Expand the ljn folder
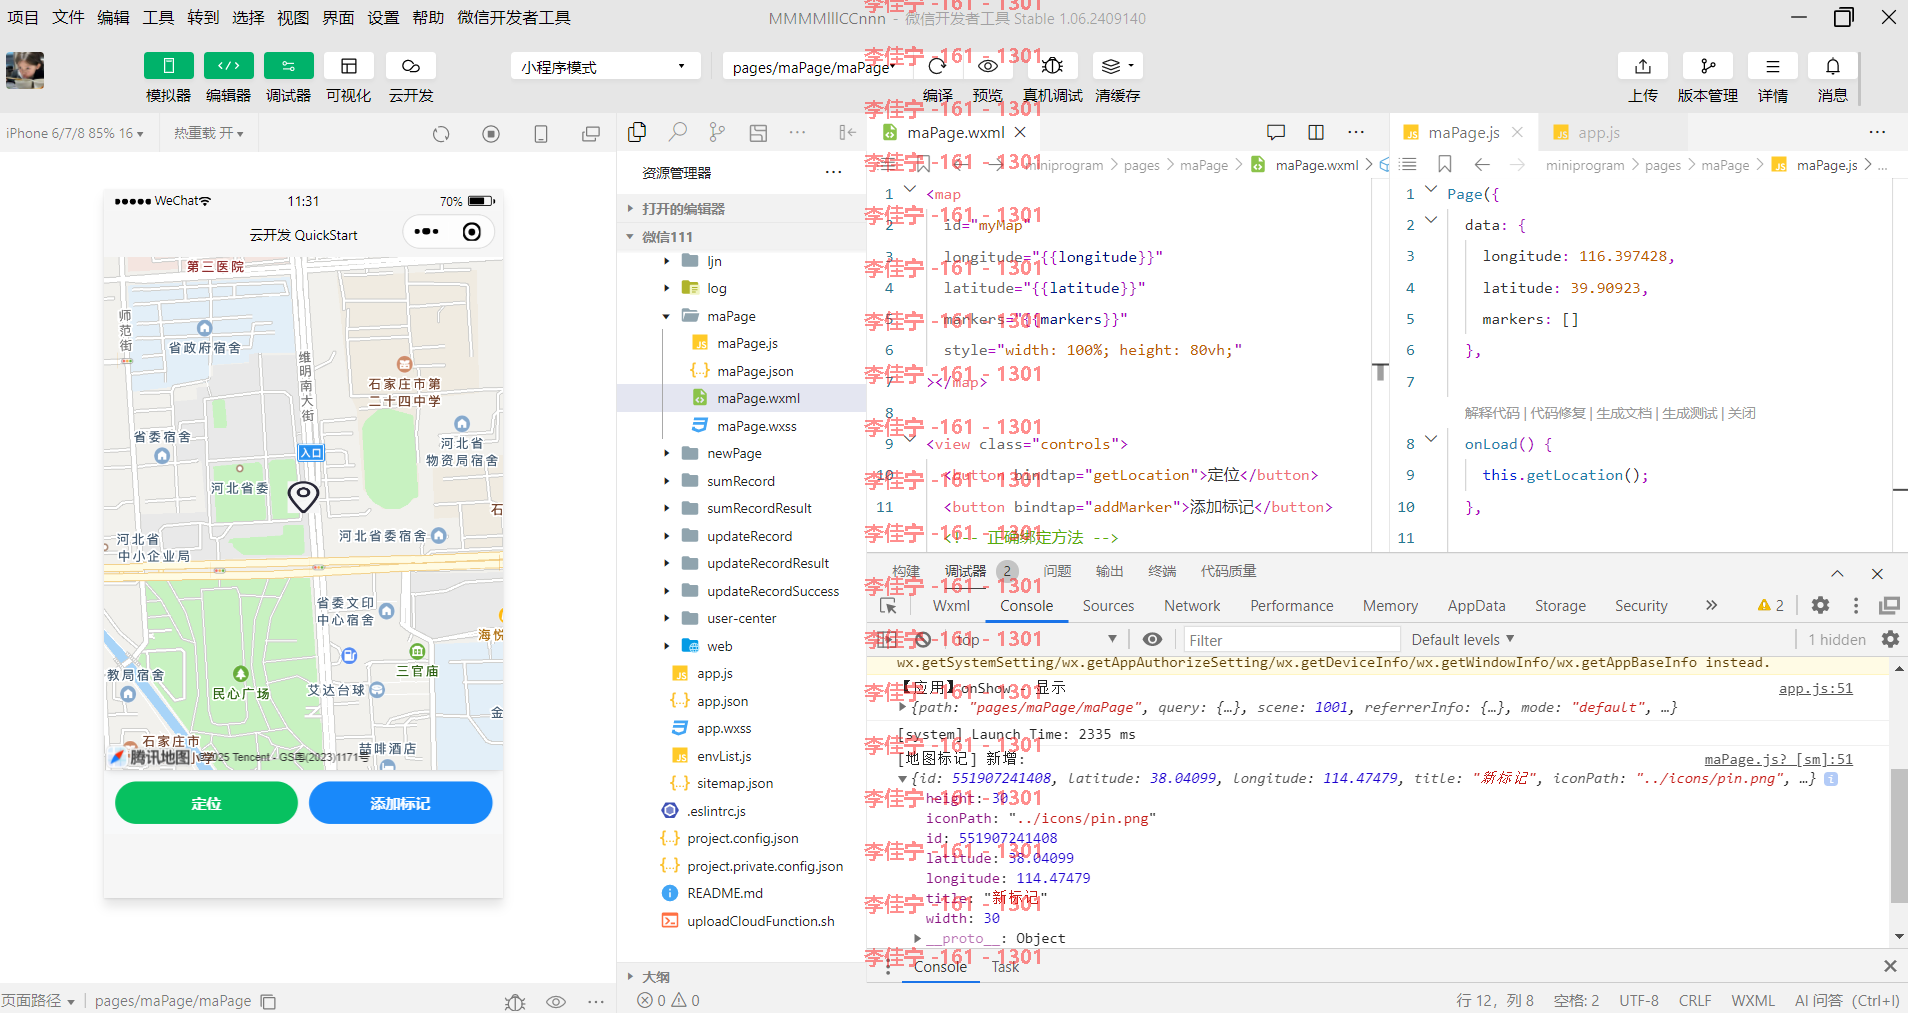The image size is (1908, 1013). [741, 261]
